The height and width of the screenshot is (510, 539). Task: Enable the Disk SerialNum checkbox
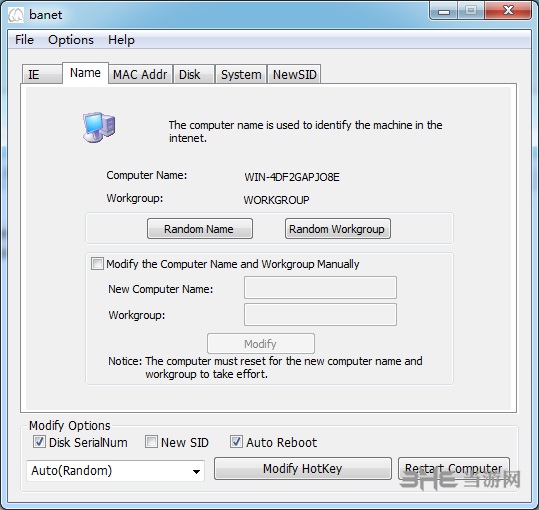coord(39,442)
